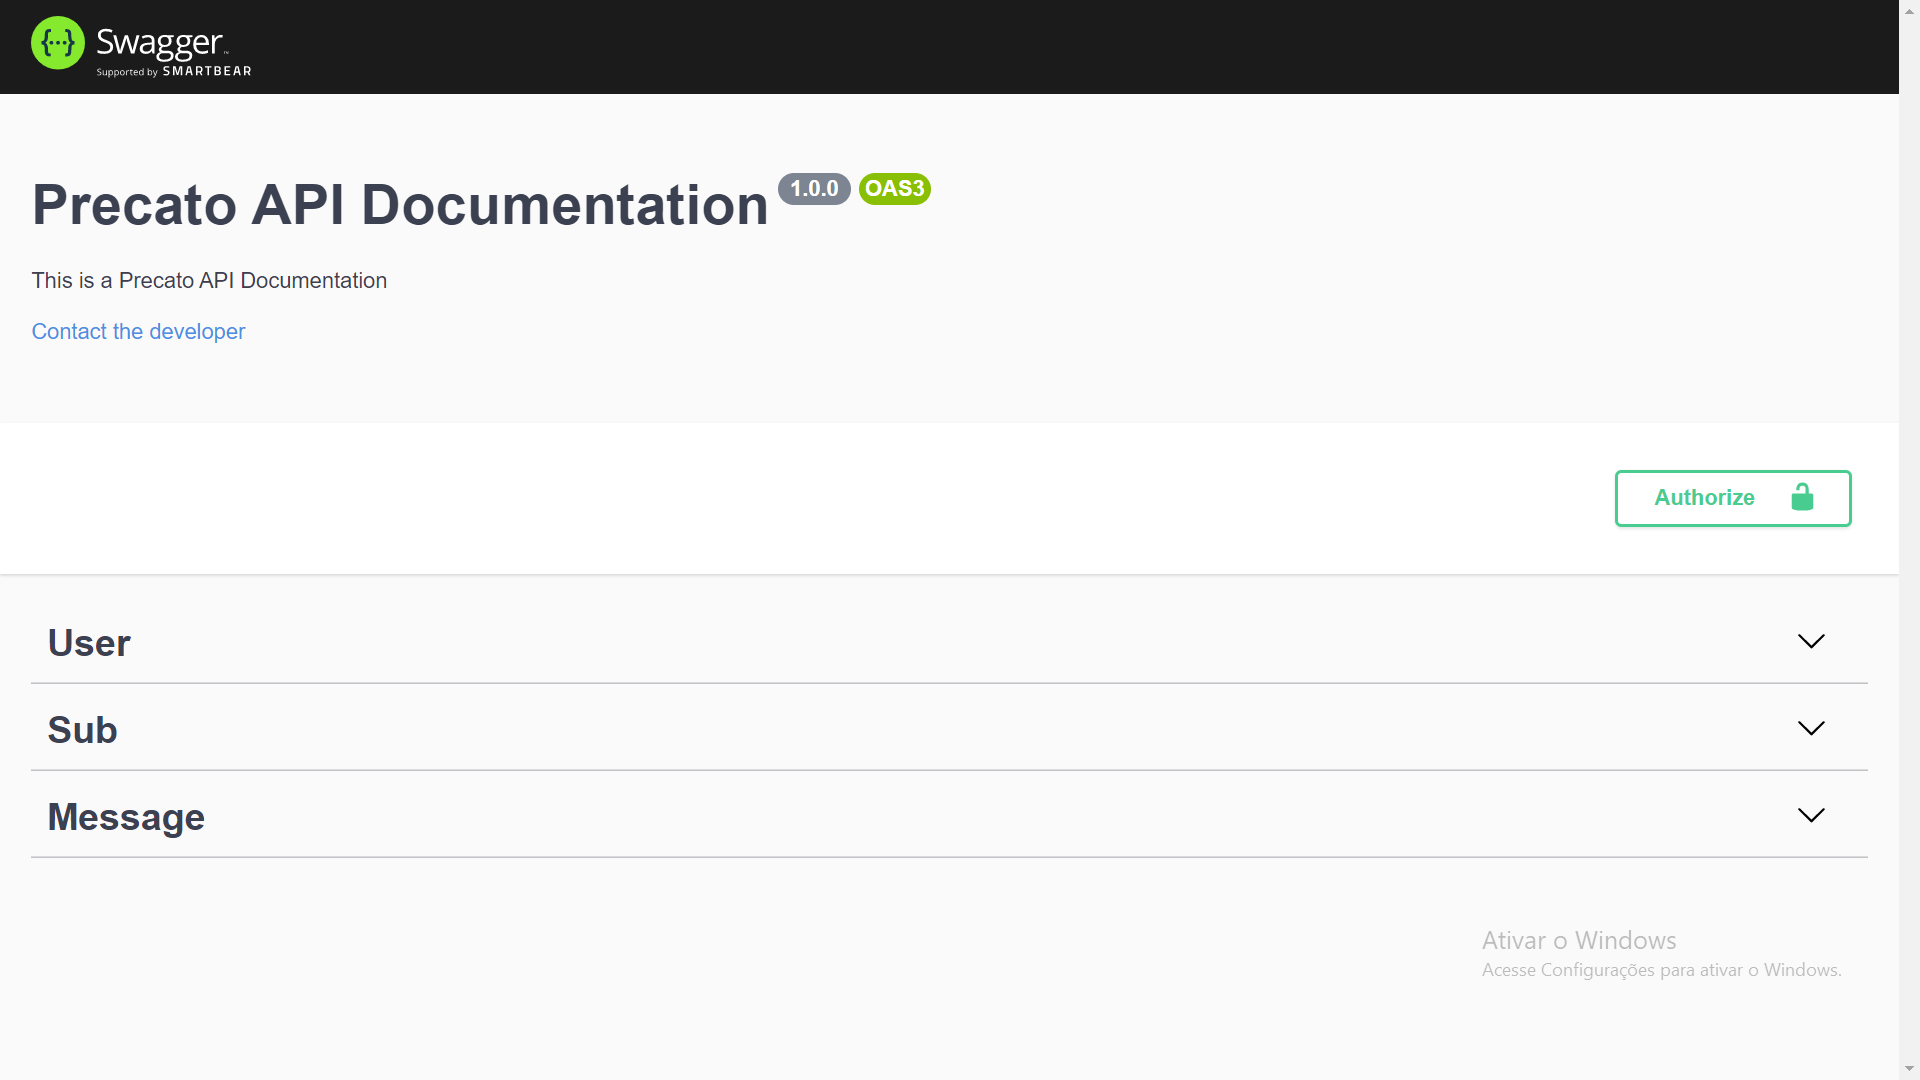Click the Precato API Documentation title
Image resolution: width=1920 pixels, height=1080 pixels.
(400, 205)
